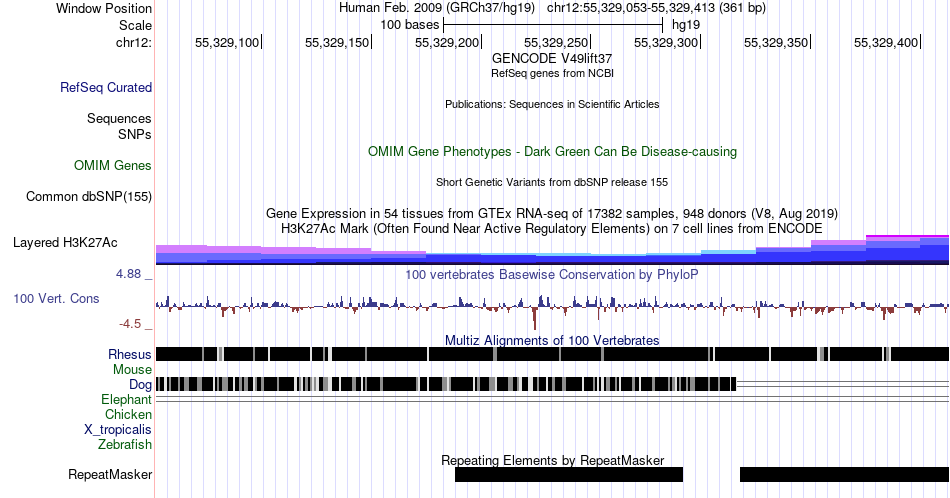Click the 55,329,350 ruler position

pos(777,42)
